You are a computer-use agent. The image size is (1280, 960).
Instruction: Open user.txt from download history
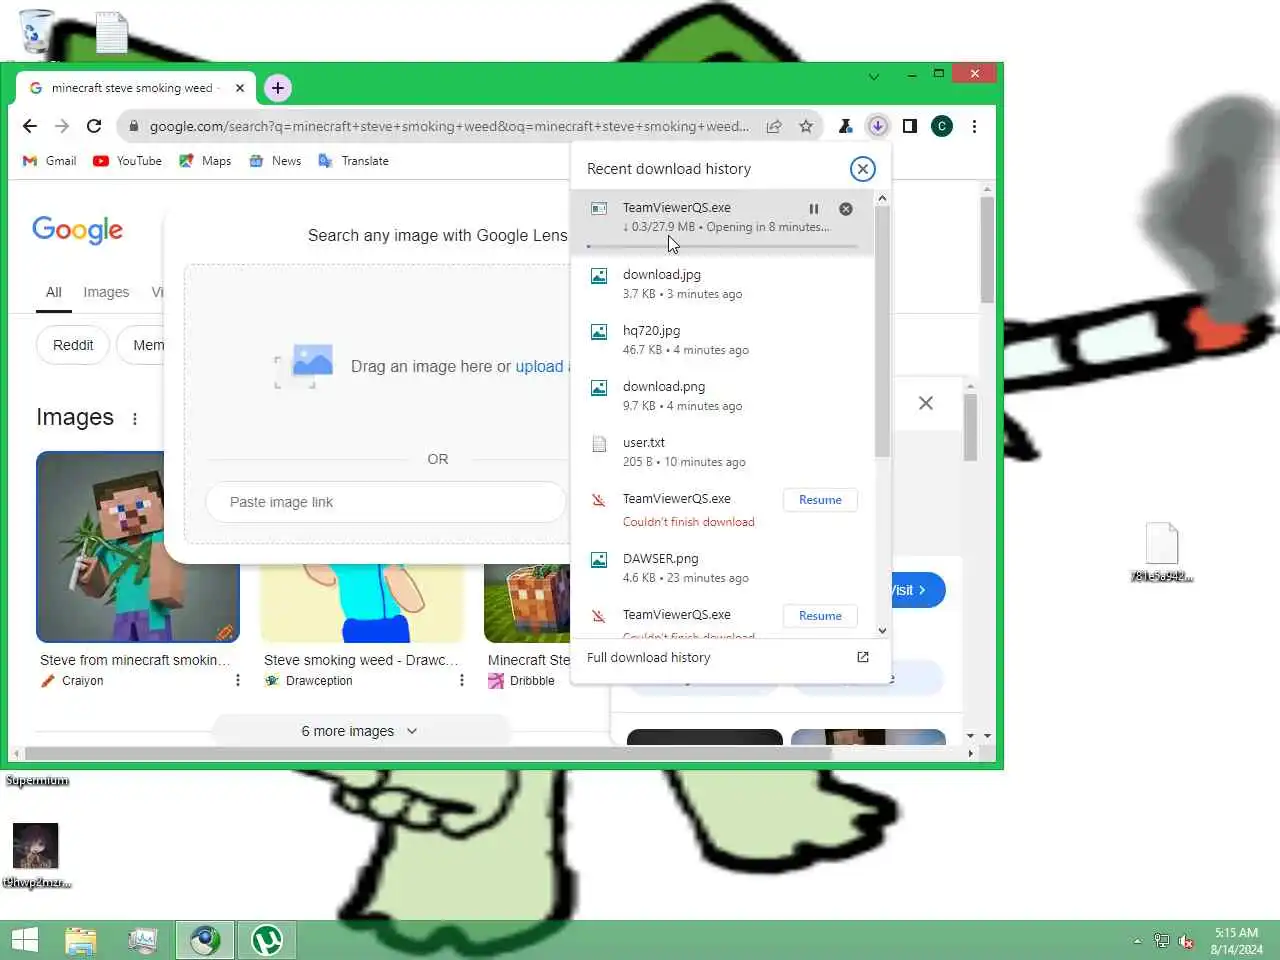click(722, 451)
